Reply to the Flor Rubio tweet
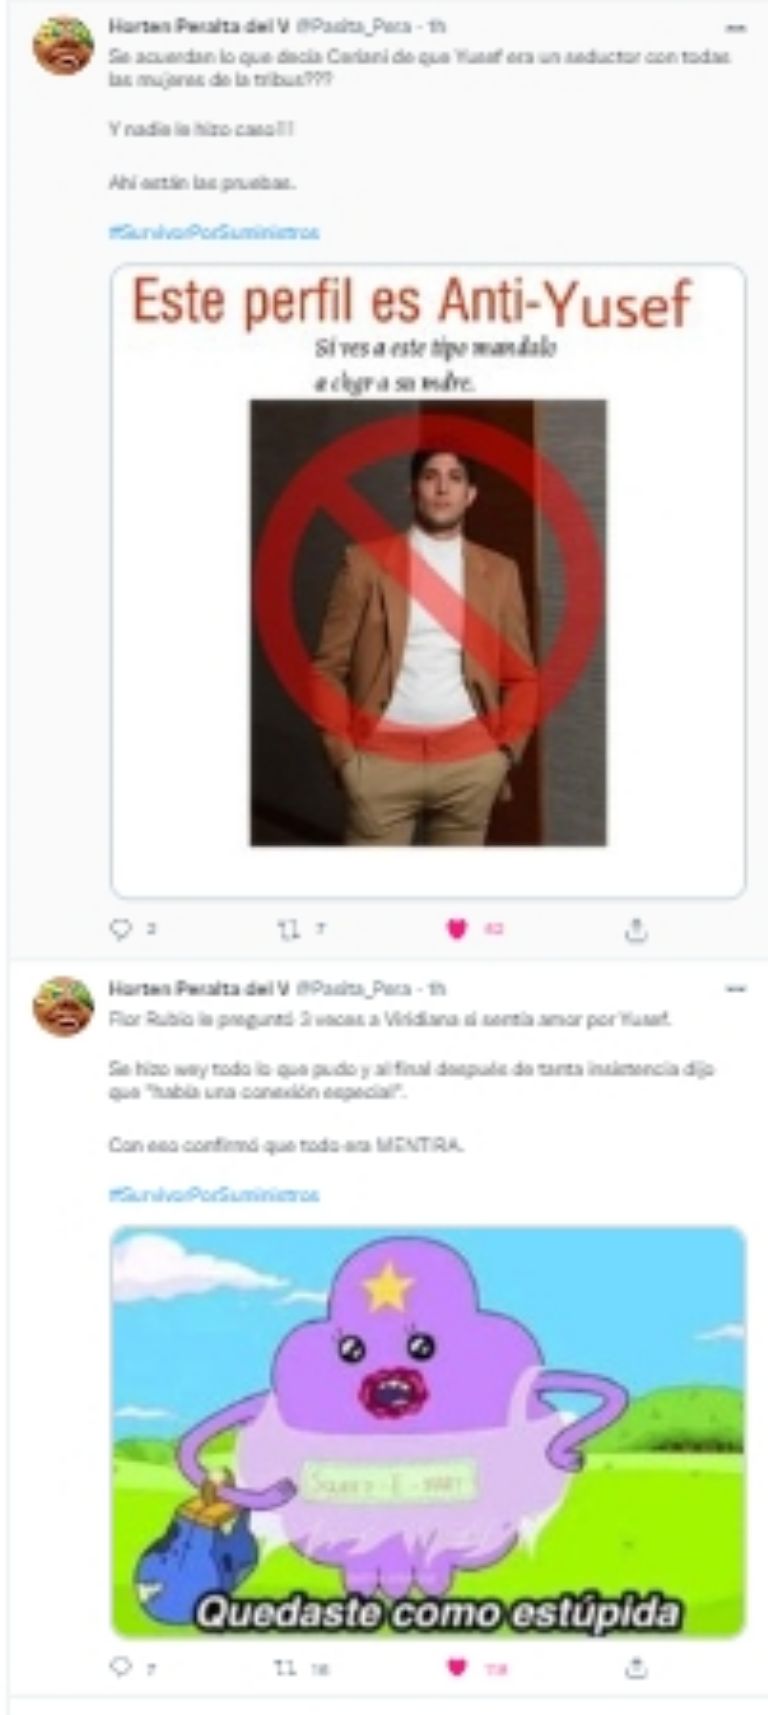This screenshot has height=1715, width=768. point(120,1667)
